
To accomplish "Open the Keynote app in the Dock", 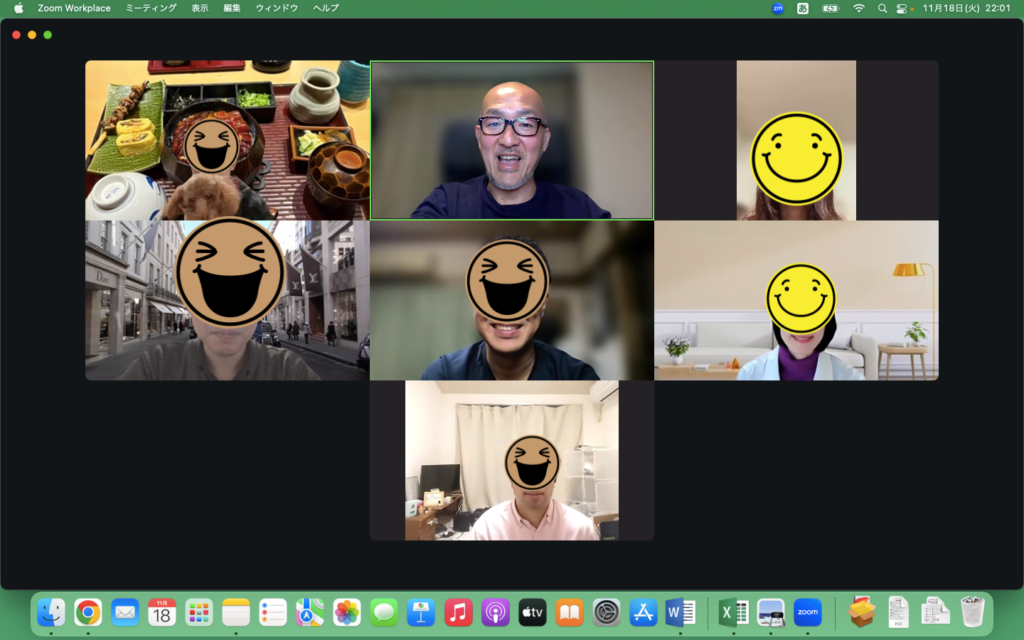I will [421, 612].
